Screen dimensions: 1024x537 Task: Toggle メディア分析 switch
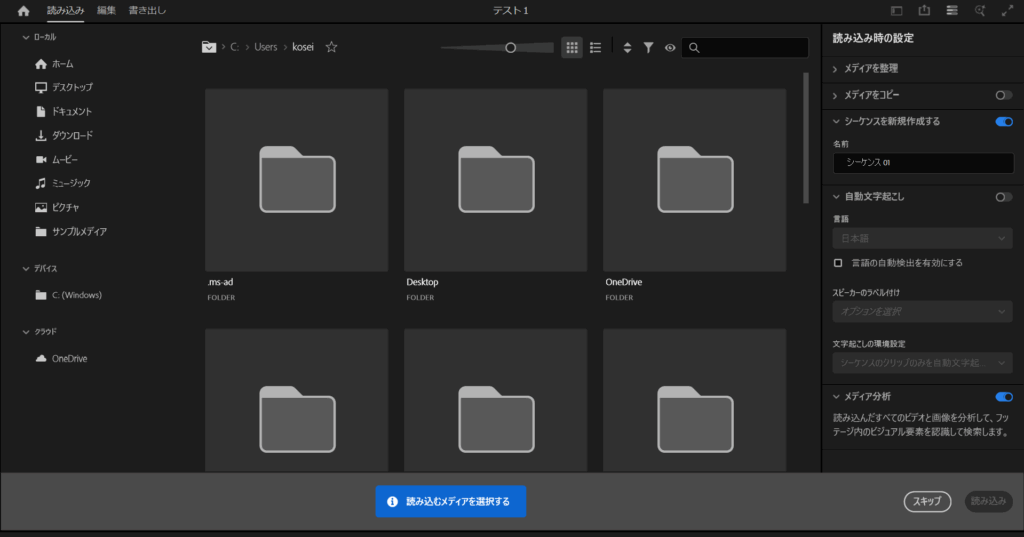click(1004, 397)
